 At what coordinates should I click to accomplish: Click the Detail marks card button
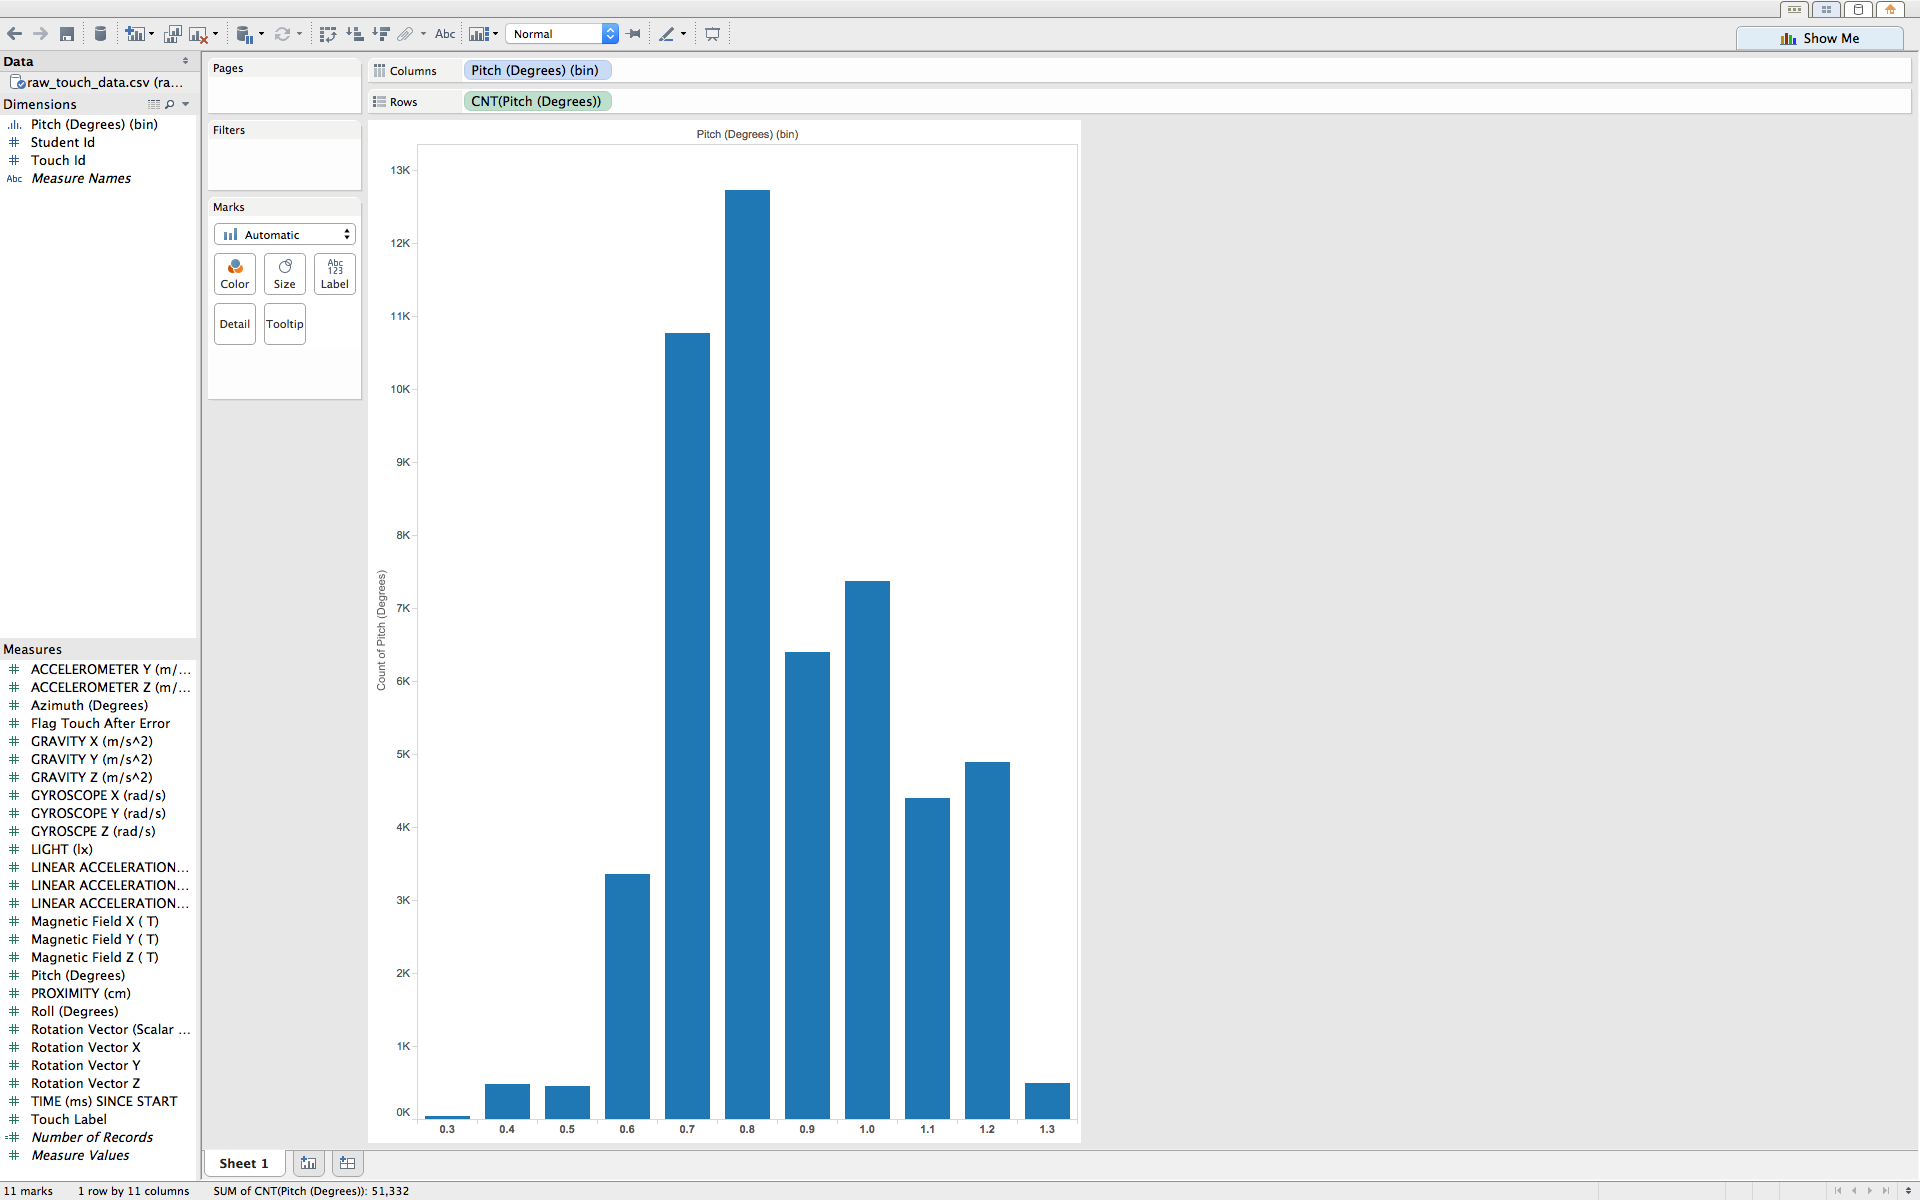click(x=234, y=324)
